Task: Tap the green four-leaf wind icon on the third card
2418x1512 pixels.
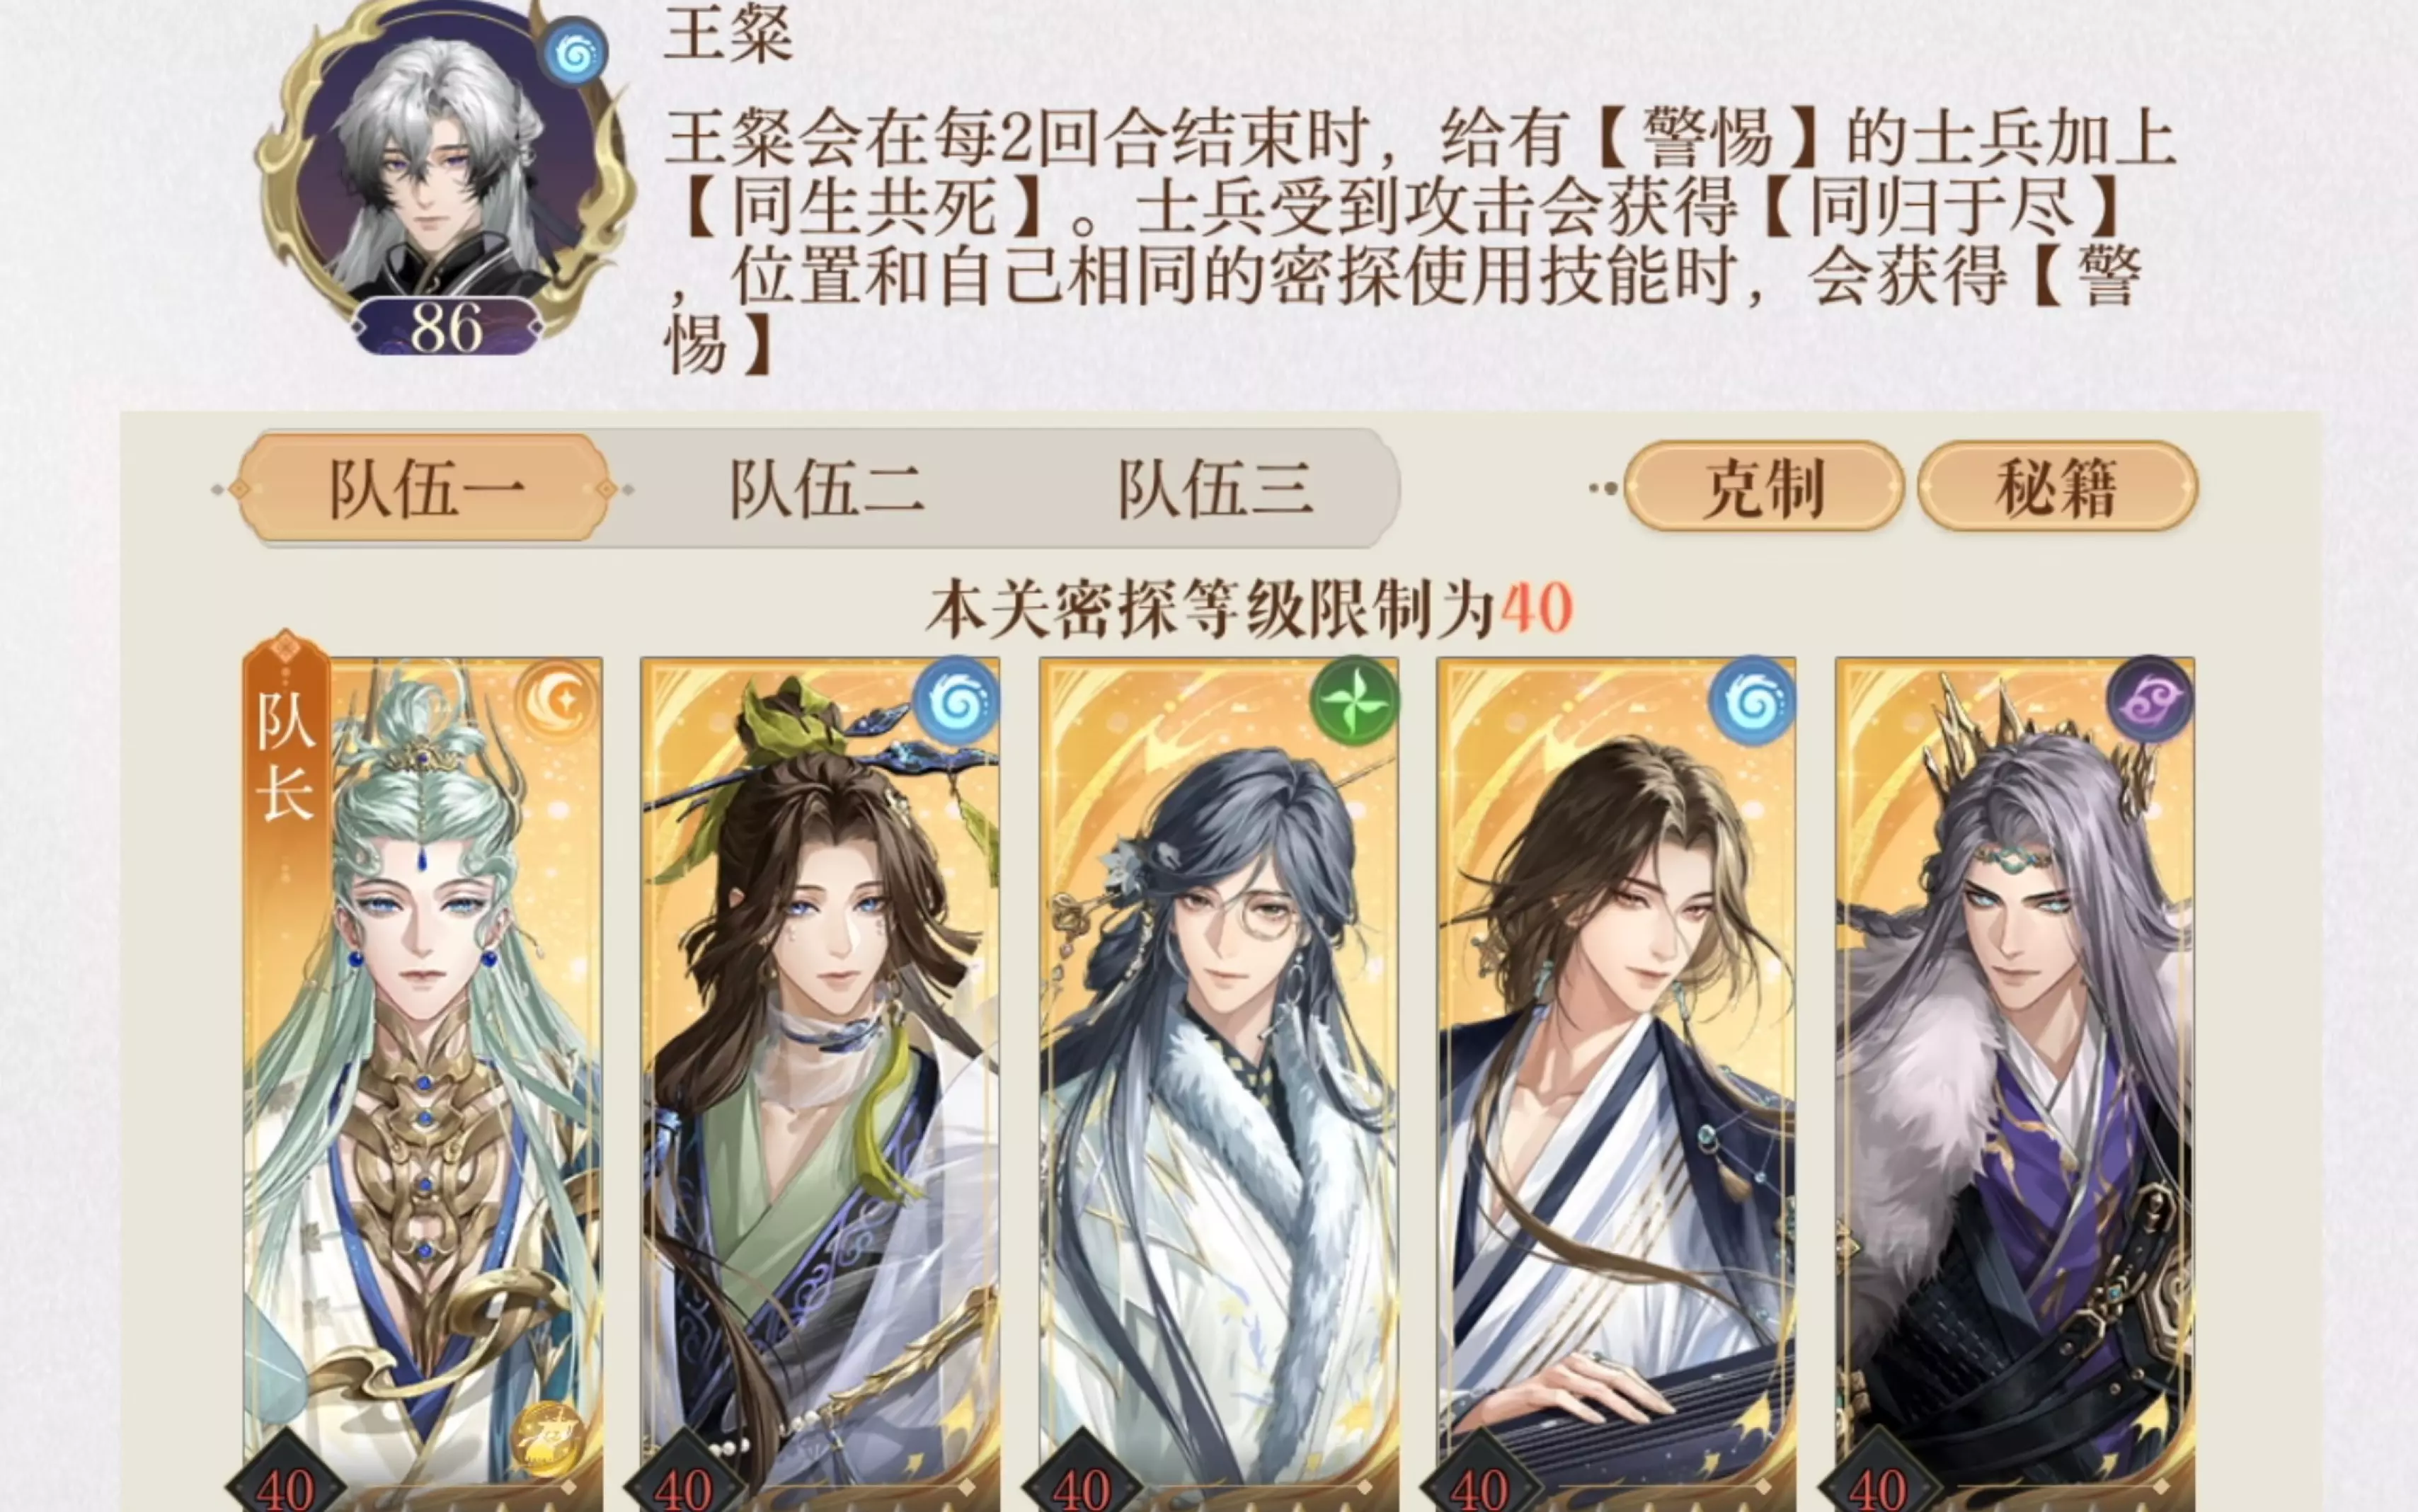Action: click(1354, 700)
